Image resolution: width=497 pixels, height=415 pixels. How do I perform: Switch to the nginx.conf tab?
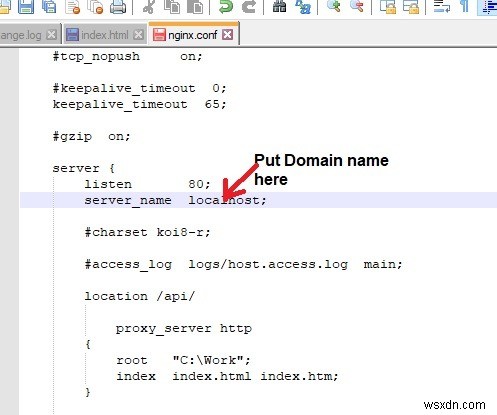pyautogui.click(x=192, y=35)
